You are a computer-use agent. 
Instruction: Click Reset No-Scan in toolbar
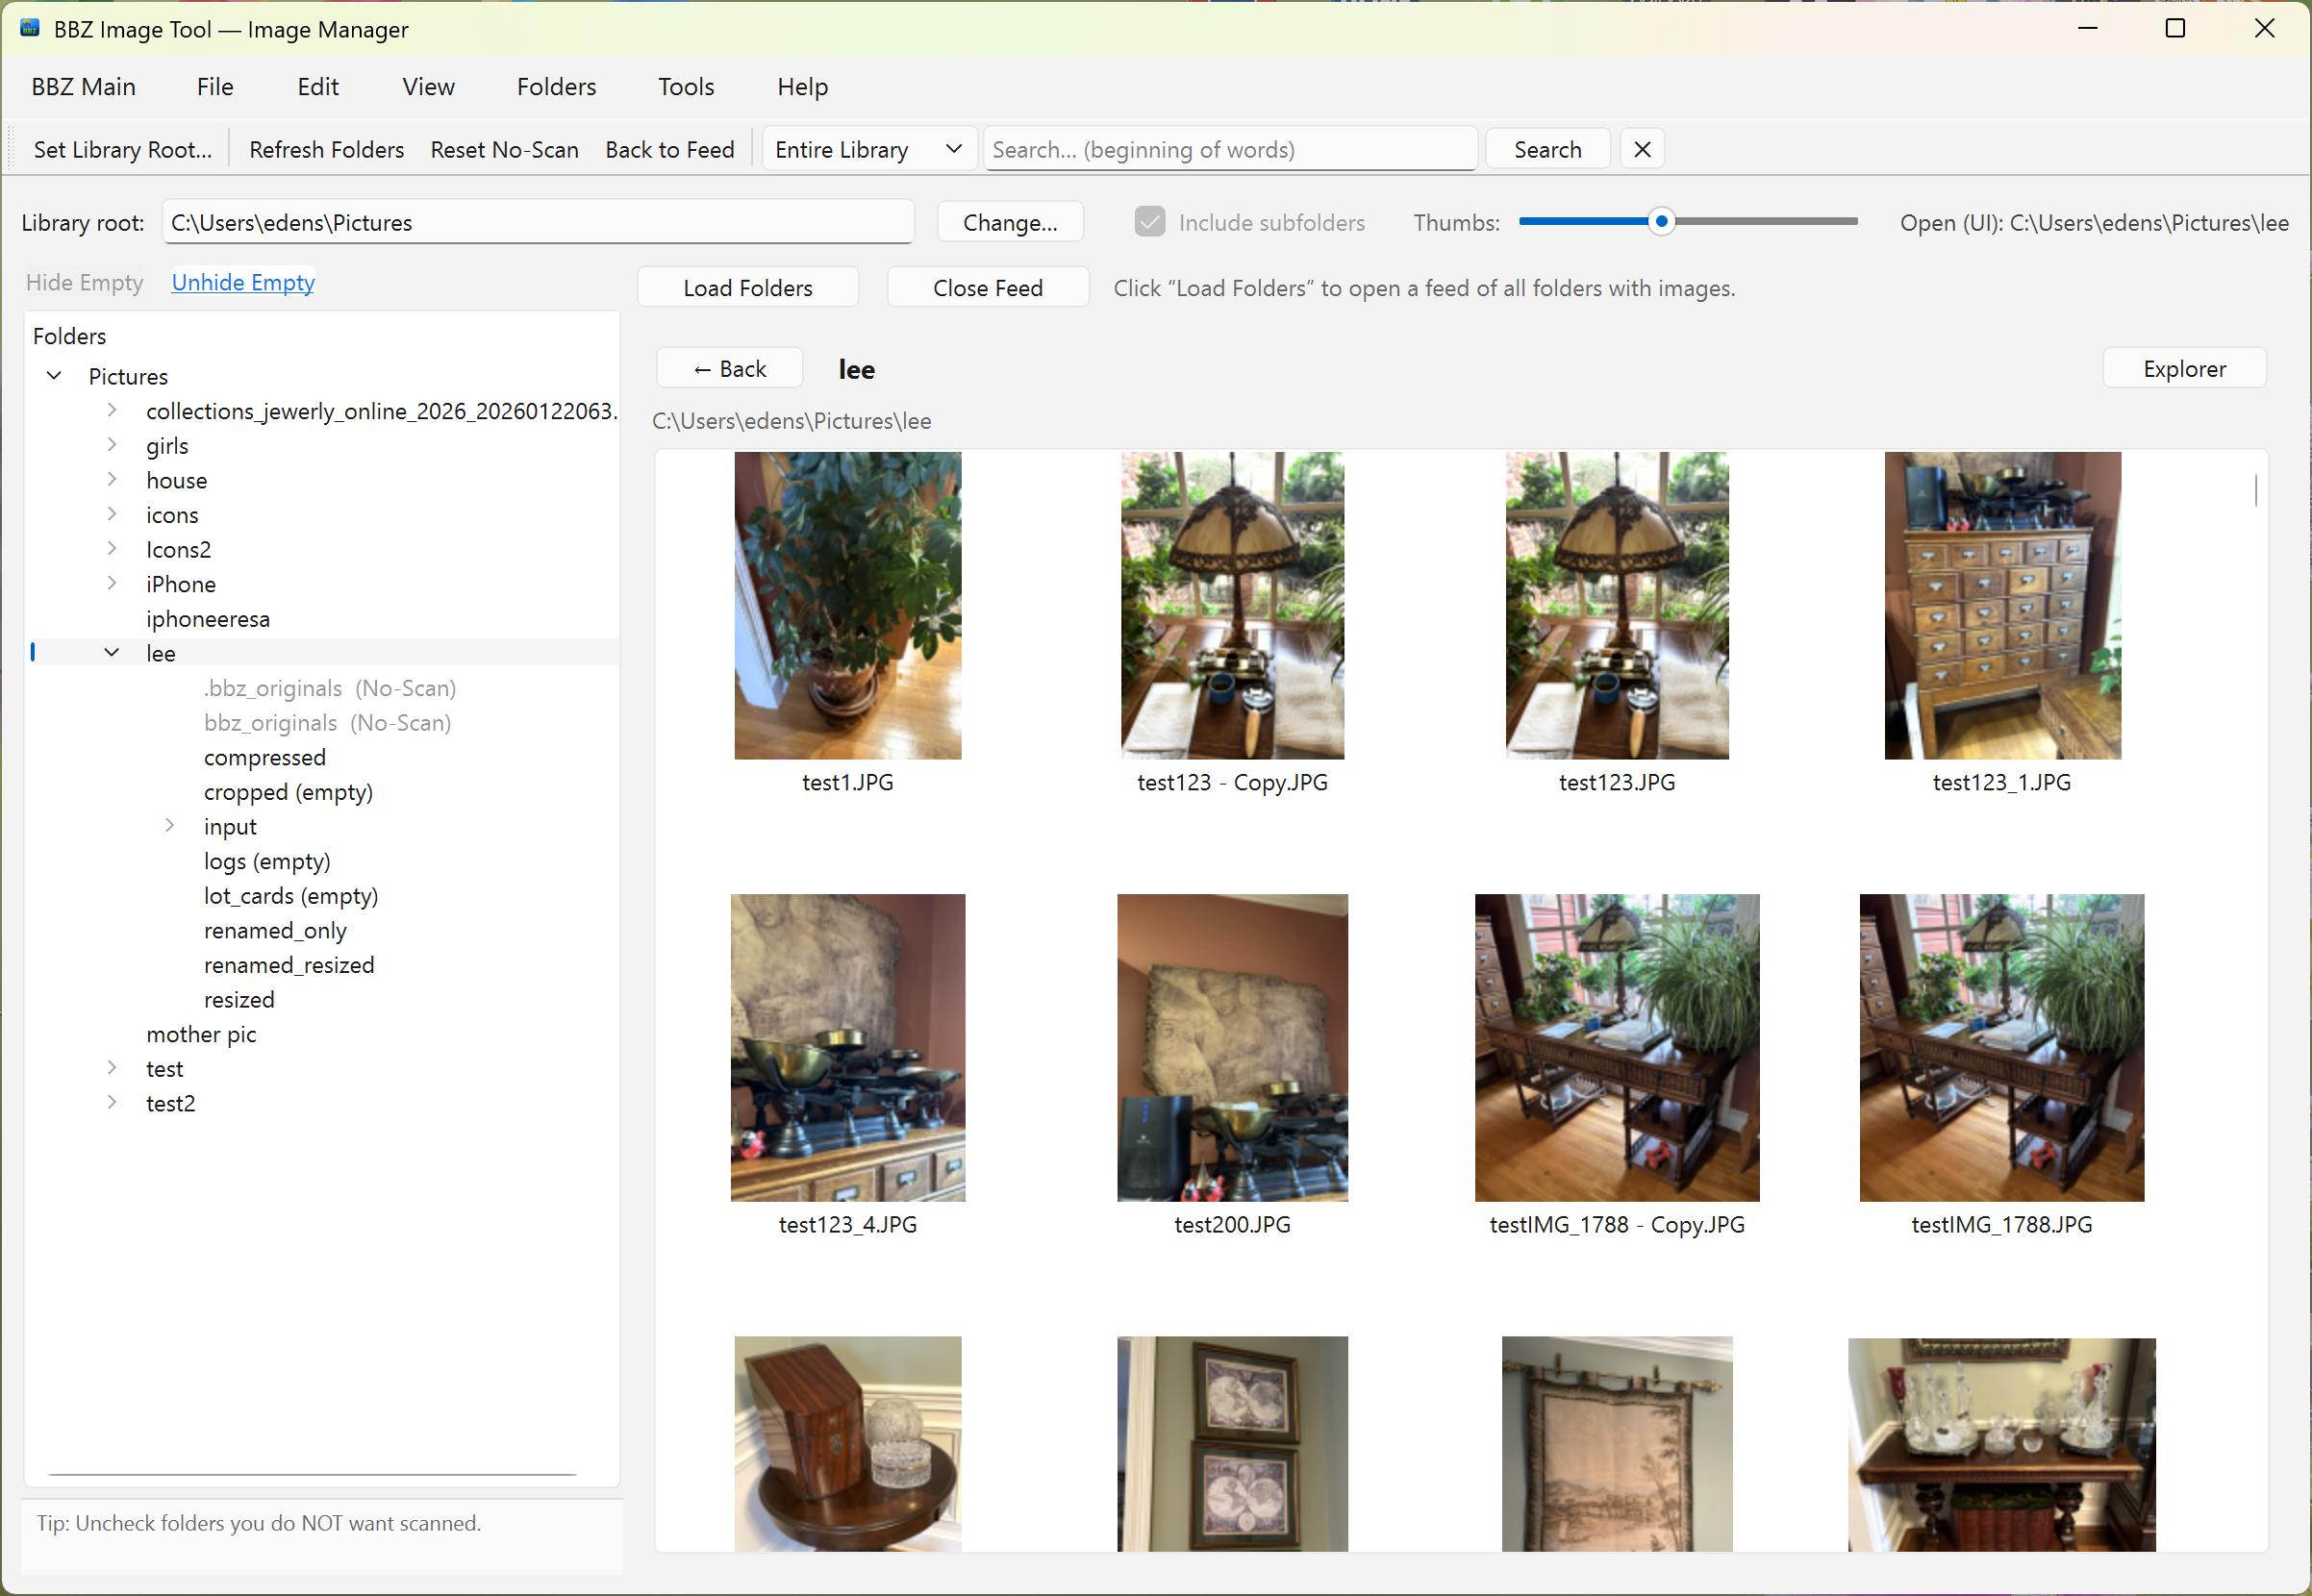coord(505,149)
